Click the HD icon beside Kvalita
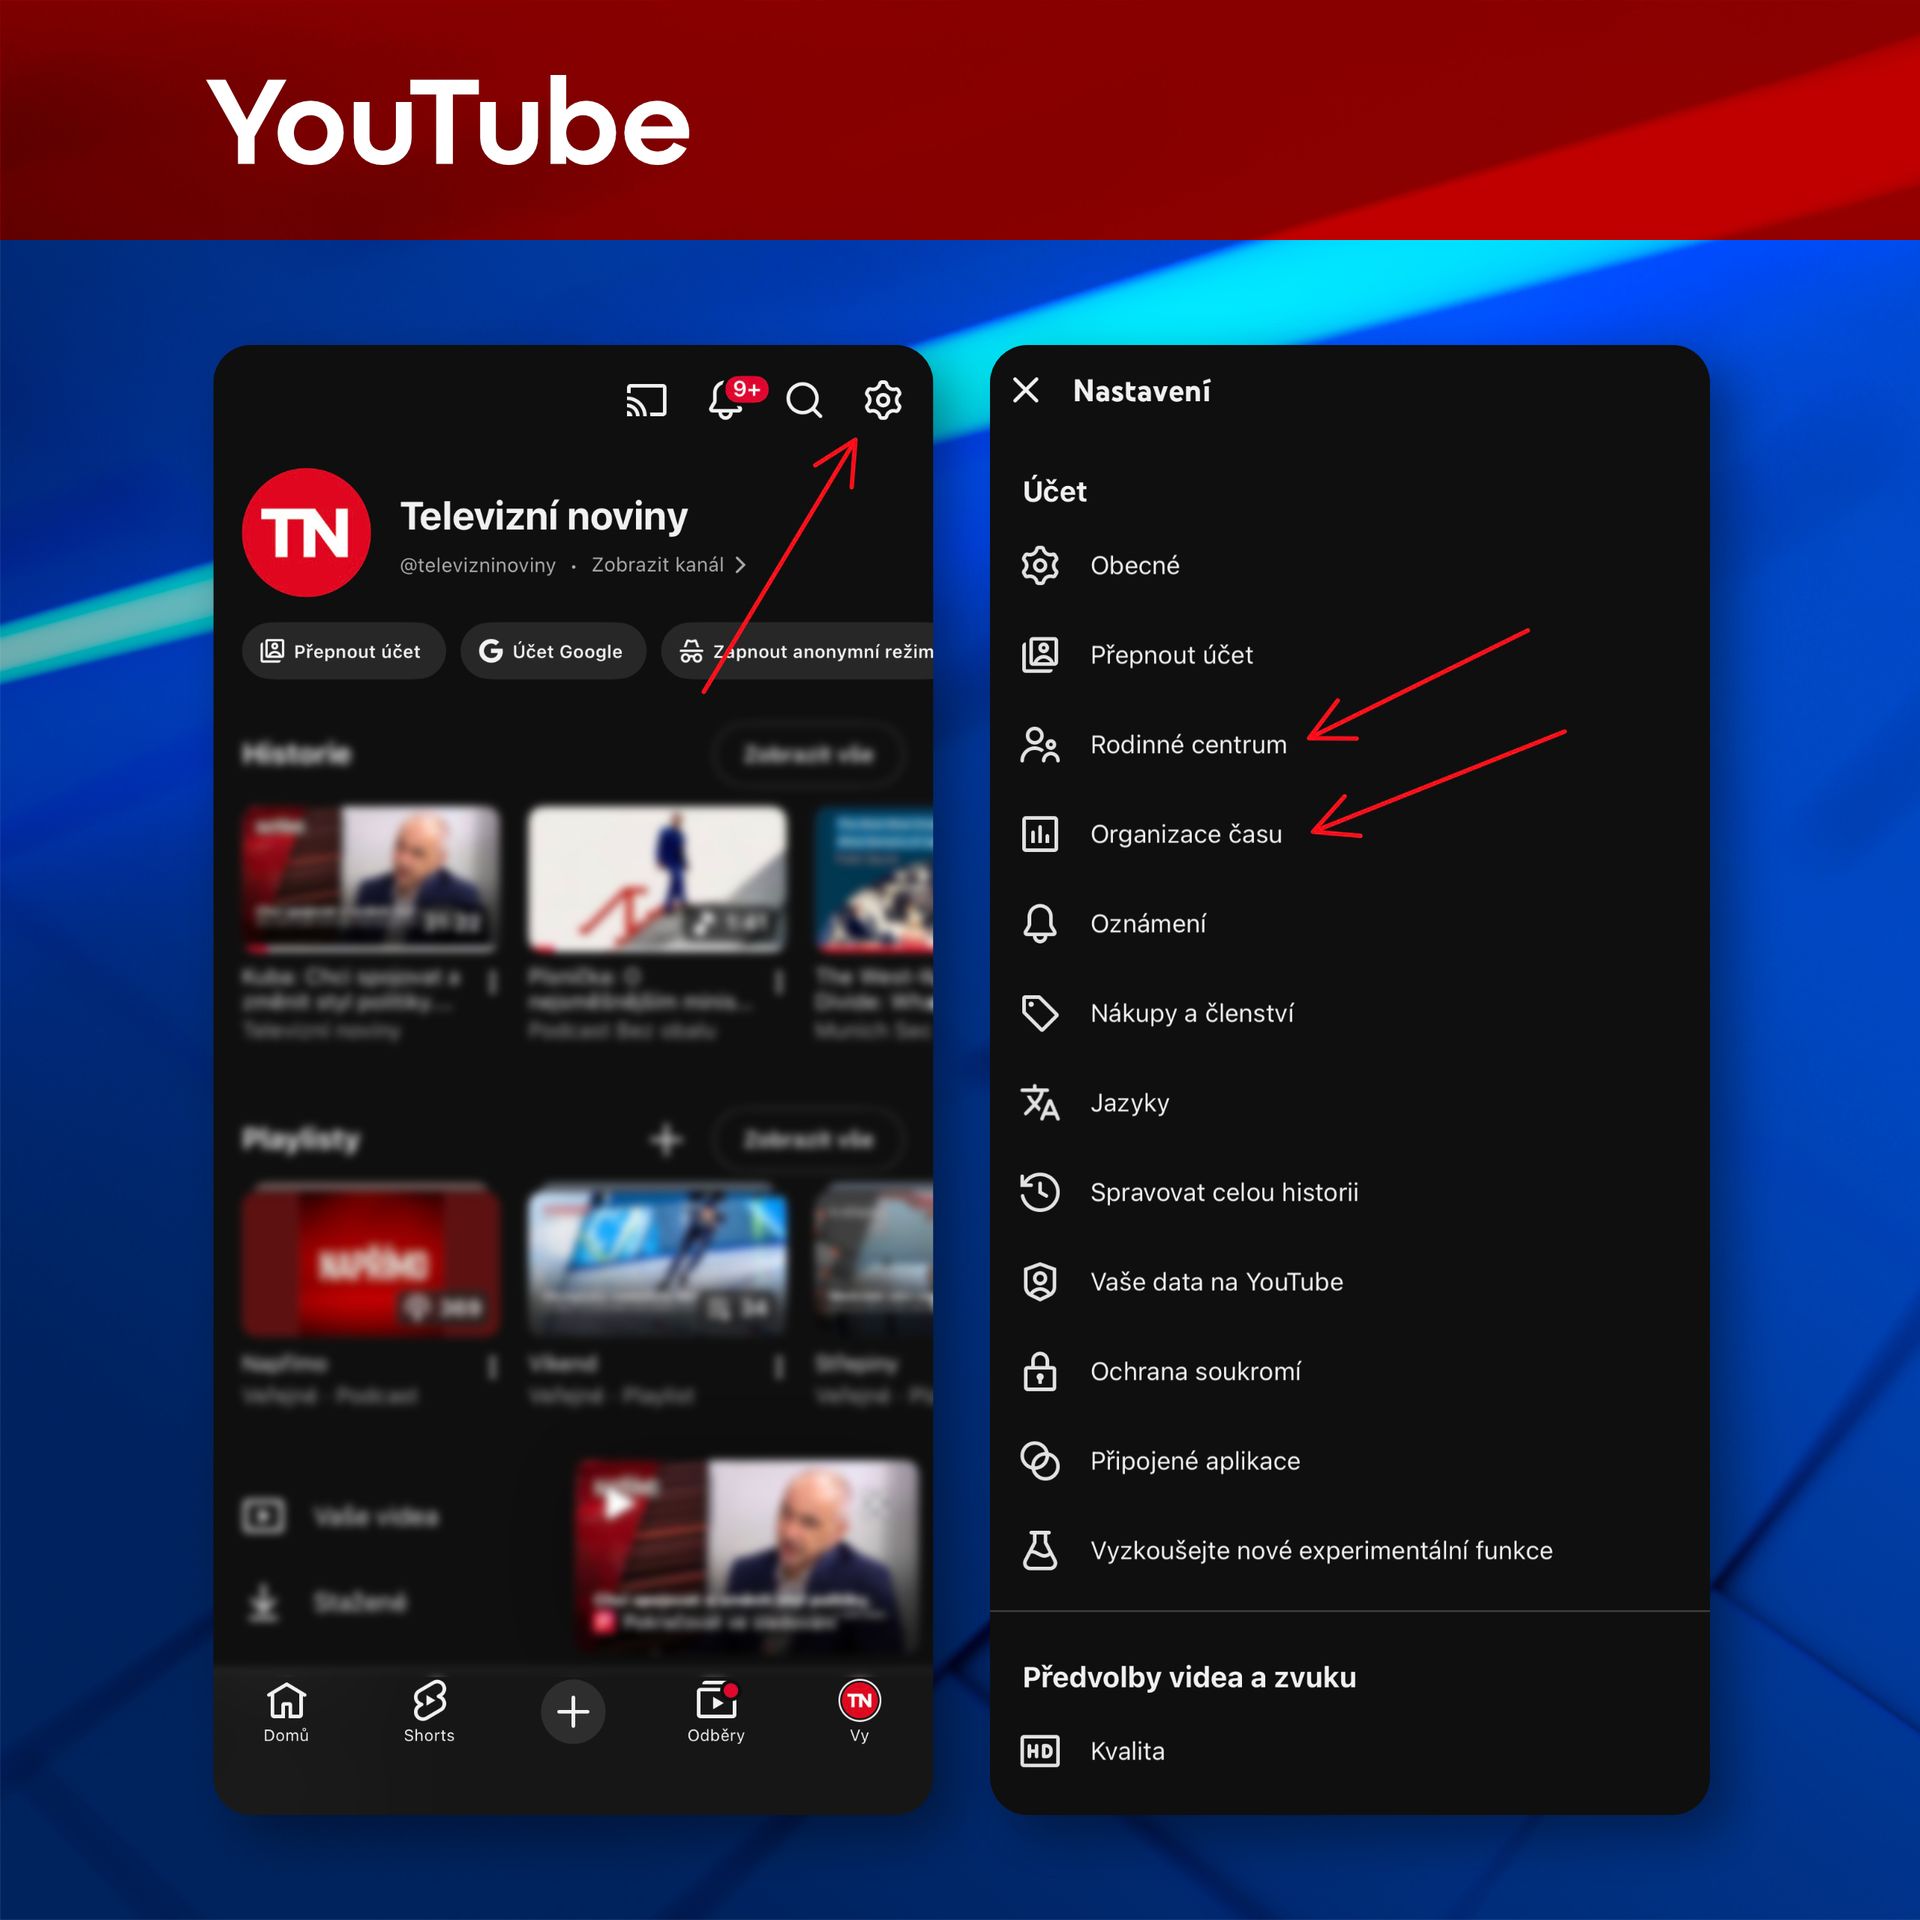 click(x=1040, y=1751)
